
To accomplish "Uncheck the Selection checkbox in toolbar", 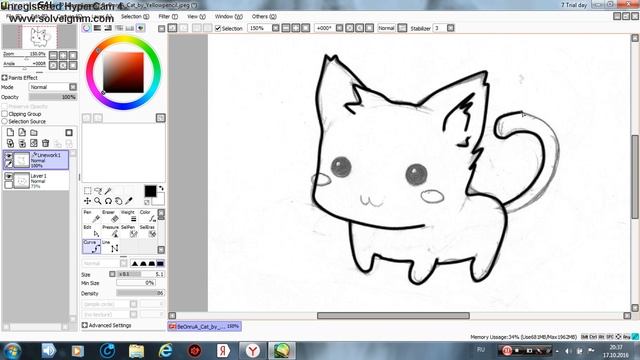I will tap(218, 28).
